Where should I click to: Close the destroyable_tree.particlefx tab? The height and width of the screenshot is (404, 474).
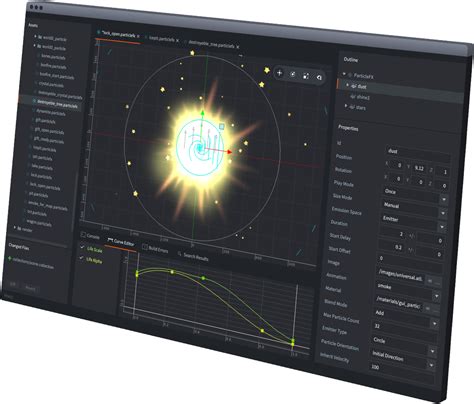coord(238,47)
